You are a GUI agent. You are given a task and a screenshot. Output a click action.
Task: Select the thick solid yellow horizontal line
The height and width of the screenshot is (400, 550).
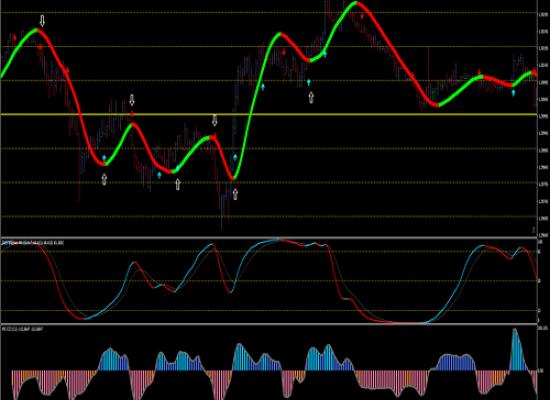pos(269,114)
